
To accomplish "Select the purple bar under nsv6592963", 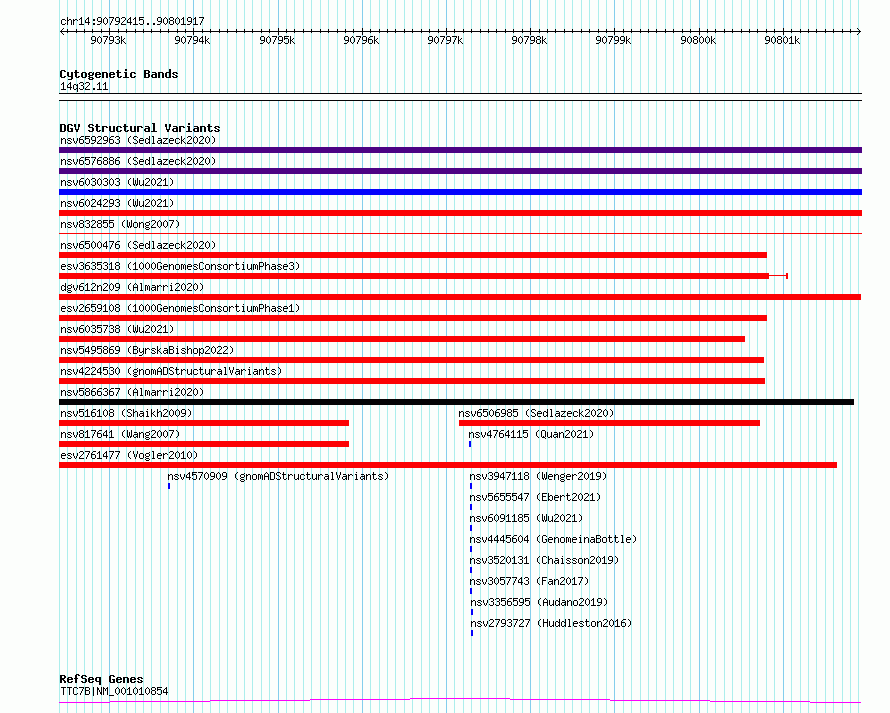I will click(460, 150).
